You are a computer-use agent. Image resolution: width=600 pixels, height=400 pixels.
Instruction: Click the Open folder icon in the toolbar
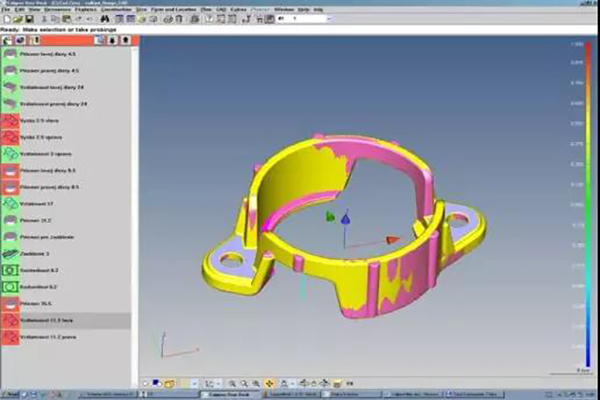click(x=18, y=19)
